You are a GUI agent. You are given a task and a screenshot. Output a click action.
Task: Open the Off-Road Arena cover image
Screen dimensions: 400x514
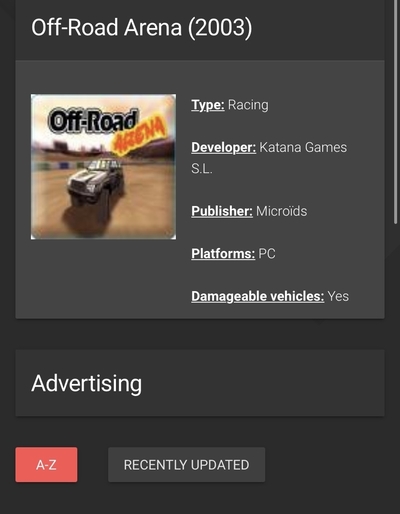click(x=103, y=167)
